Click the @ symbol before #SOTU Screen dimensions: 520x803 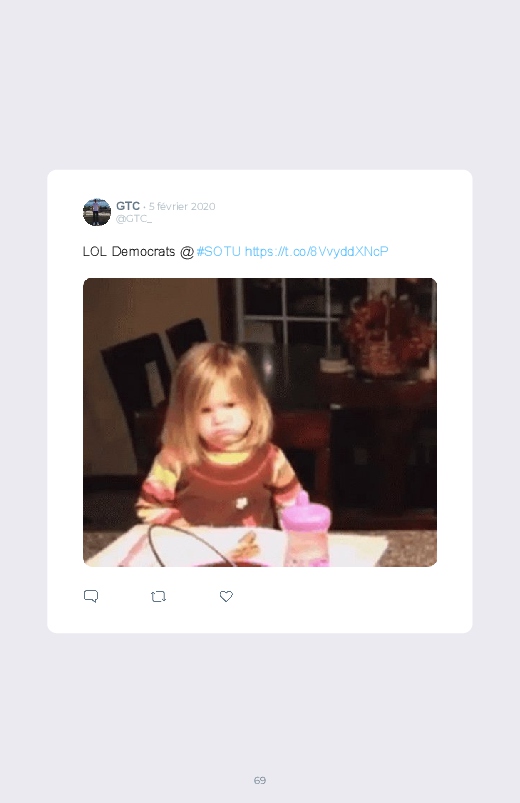click(187, 252)
